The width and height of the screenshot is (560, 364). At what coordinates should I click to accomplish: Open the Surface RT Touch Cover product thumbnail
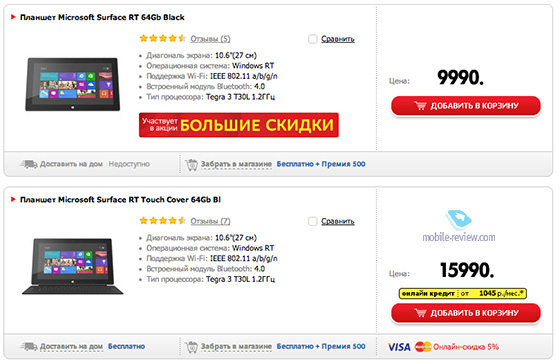point(72,266)
